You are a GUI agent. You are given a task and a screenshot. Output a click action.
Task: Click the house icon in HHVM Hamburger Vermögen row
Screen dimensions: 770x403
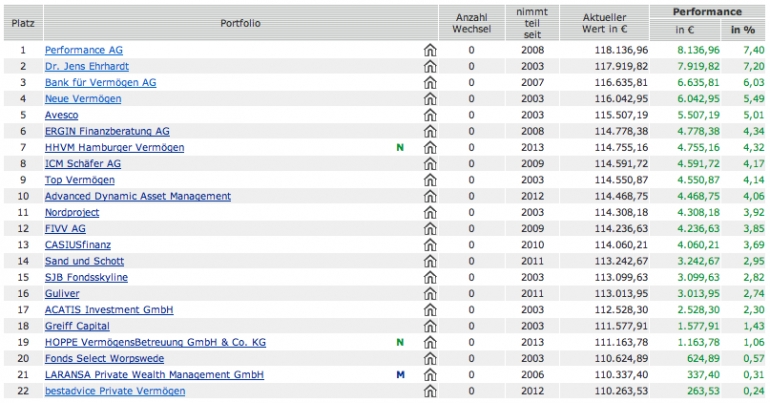point(430,148)
